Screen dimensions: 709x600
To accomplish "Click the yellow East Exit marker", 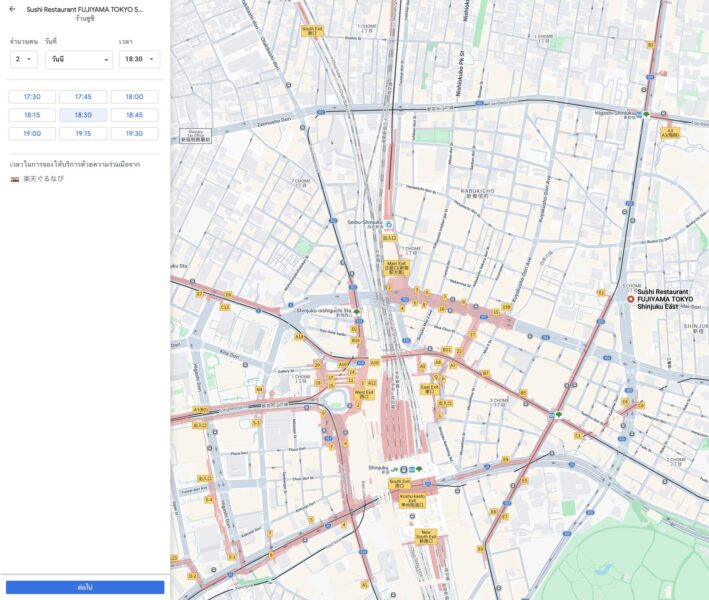I will [429, 388].
